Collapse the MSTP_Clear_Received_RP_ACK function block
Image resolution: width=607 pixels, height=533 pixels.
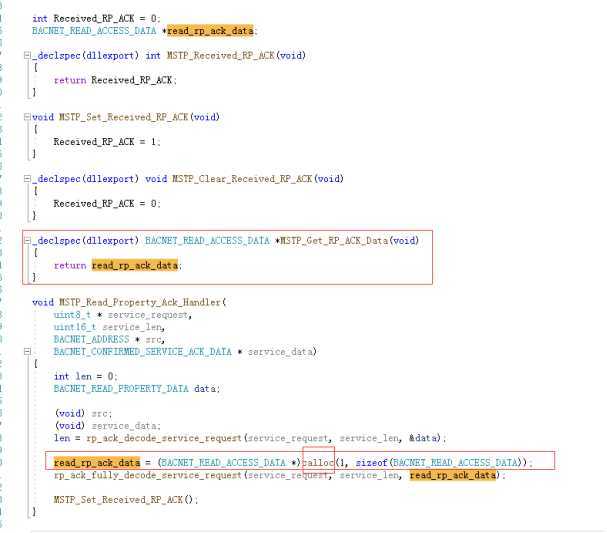pos(27,179)
